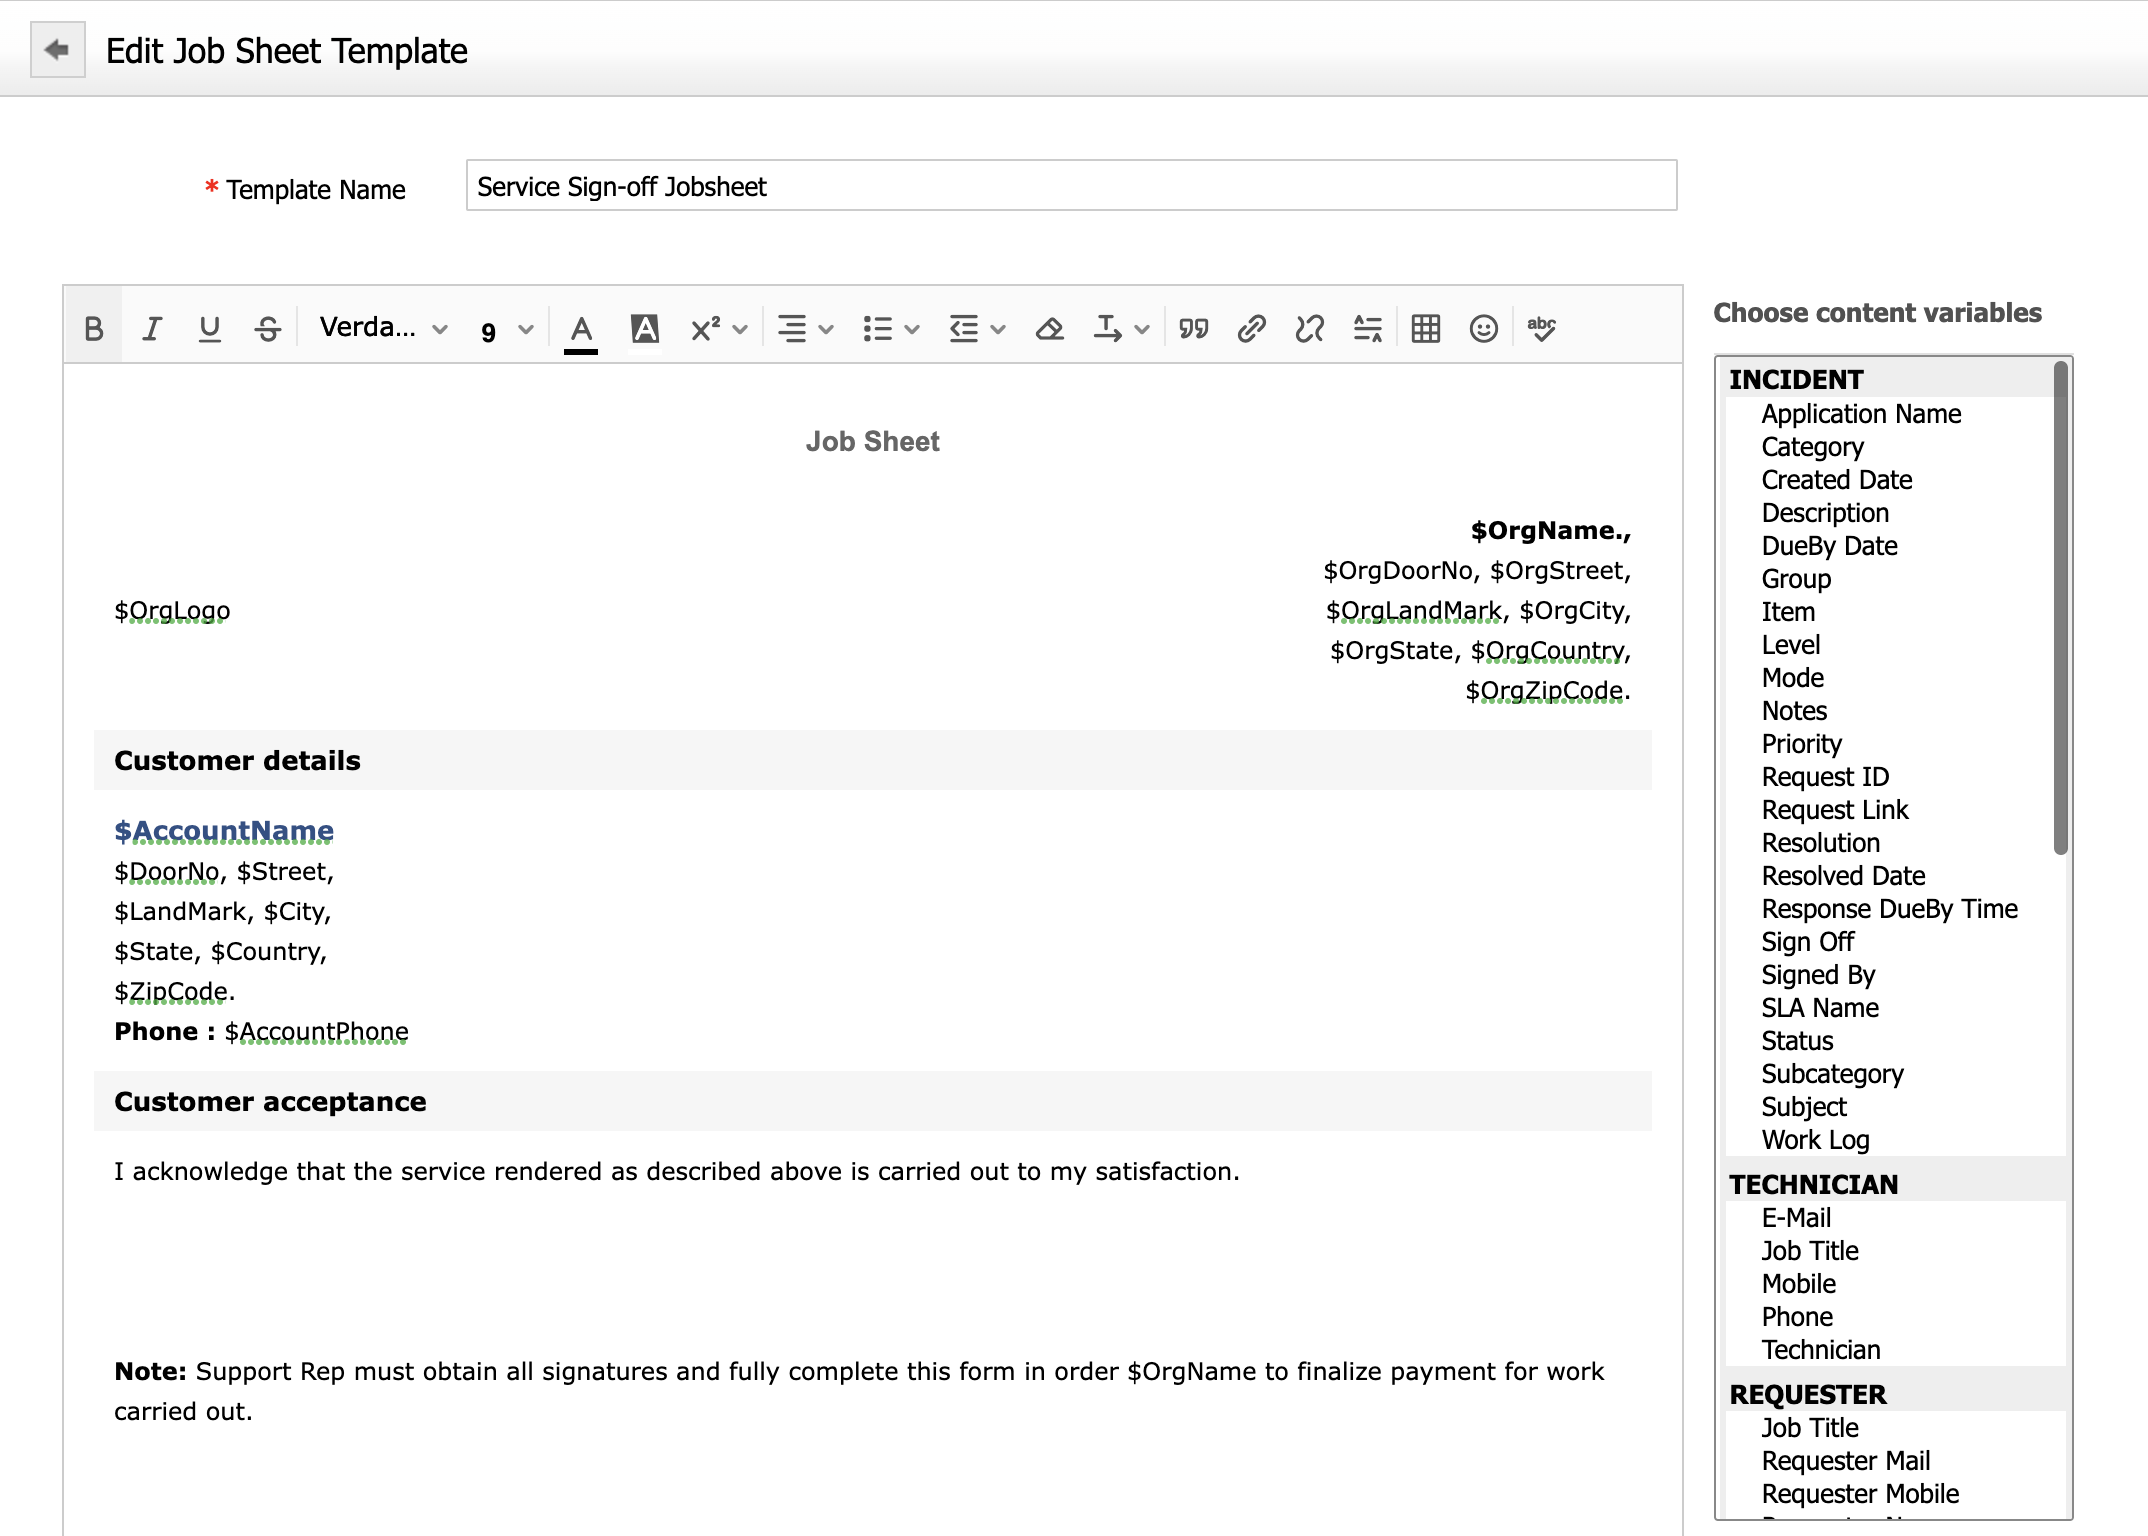Toggle the spell check icon
The image size is (2148, 1536).
[1542, 329]
